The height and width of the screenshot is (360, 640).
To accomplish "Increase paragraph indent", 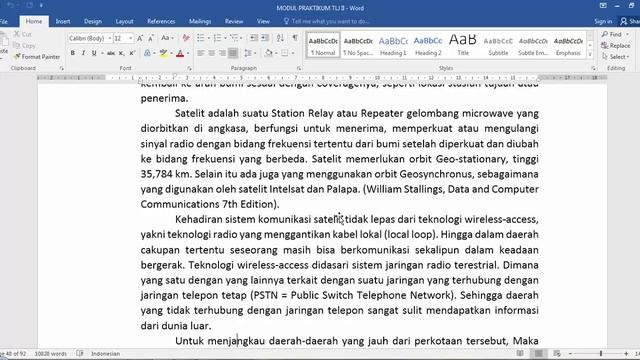I will [265, 38].
